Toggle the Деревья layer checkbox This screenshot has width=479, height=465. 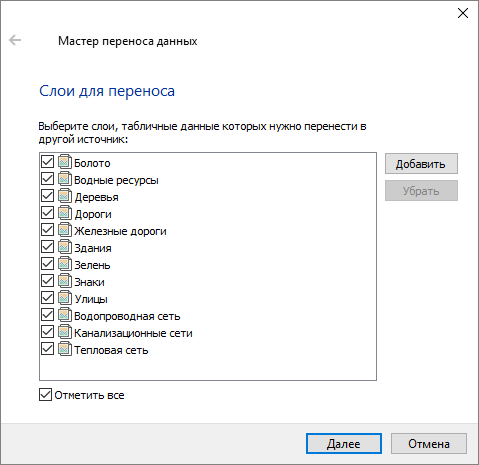pos(47,196)
